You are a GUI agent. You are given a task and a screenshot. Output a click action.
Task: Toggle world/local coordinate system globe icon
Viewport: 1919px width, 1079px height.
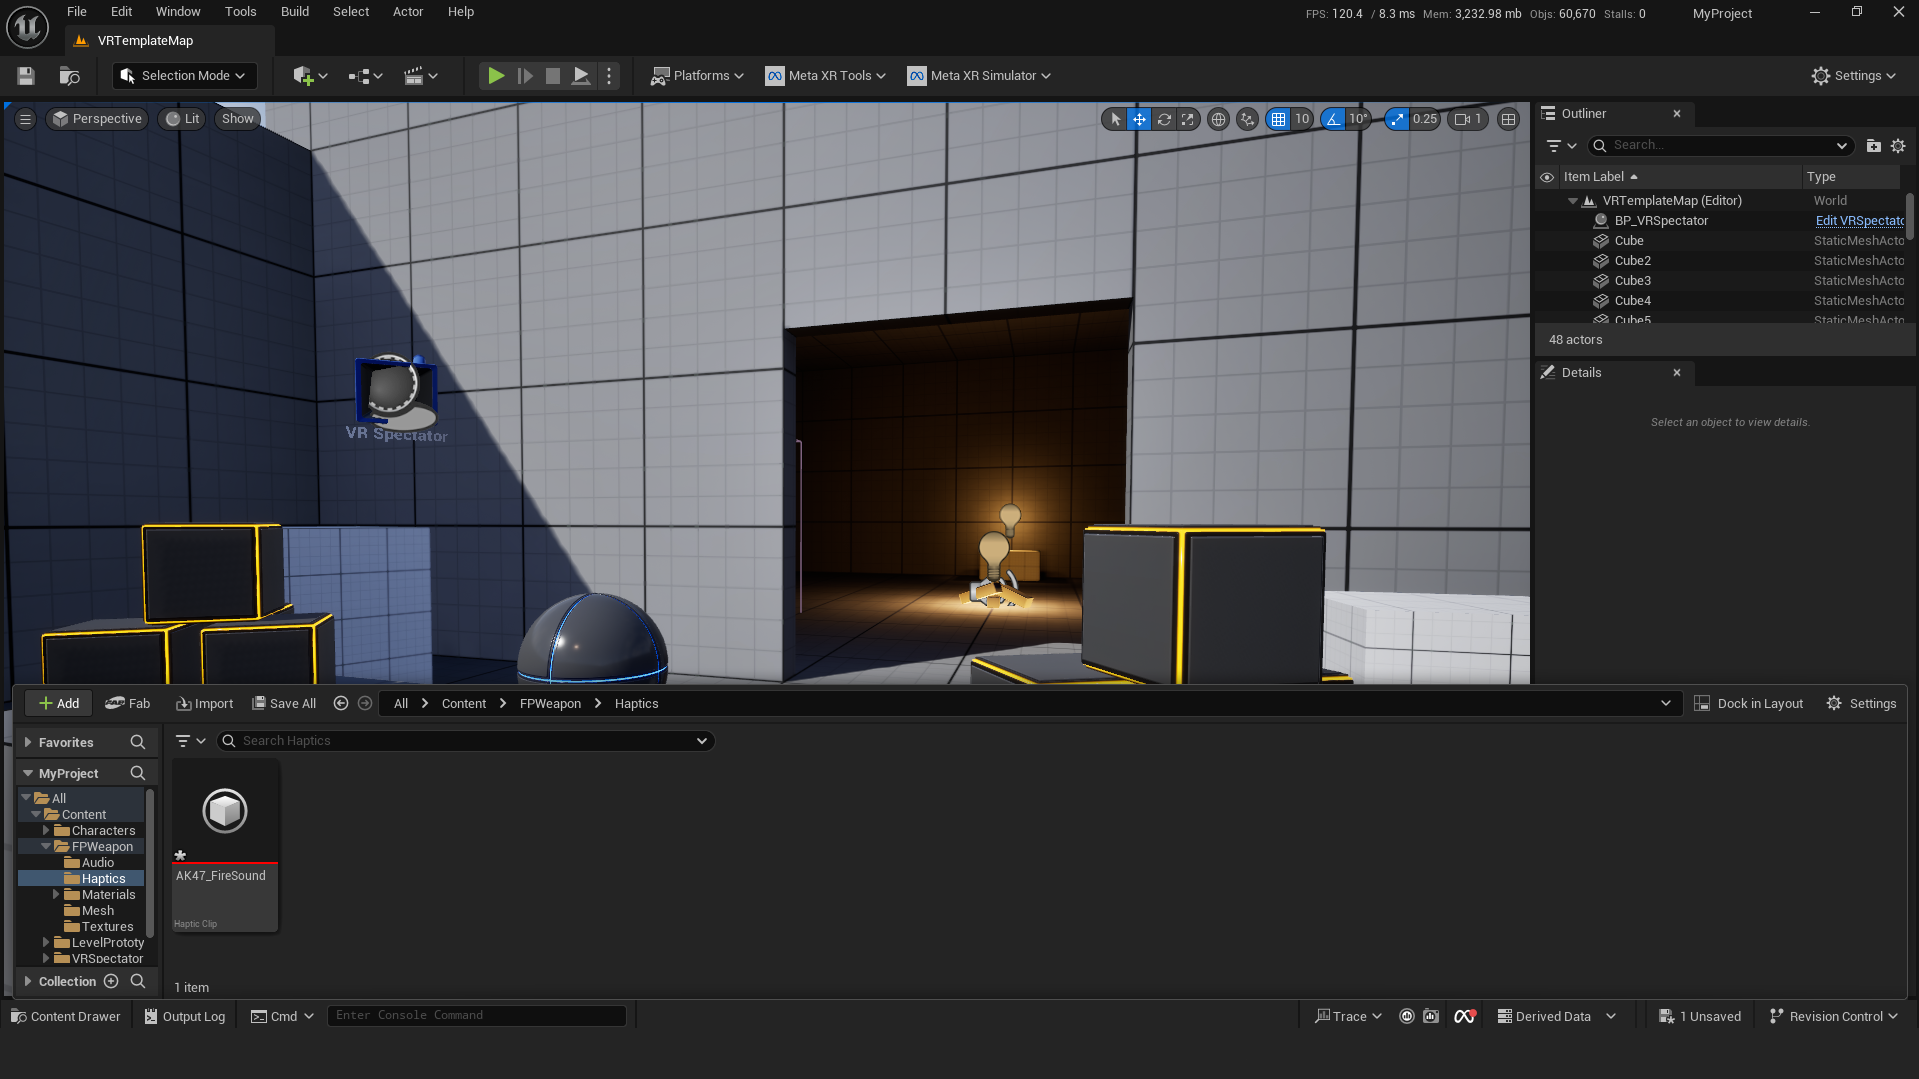[1218, 119]
